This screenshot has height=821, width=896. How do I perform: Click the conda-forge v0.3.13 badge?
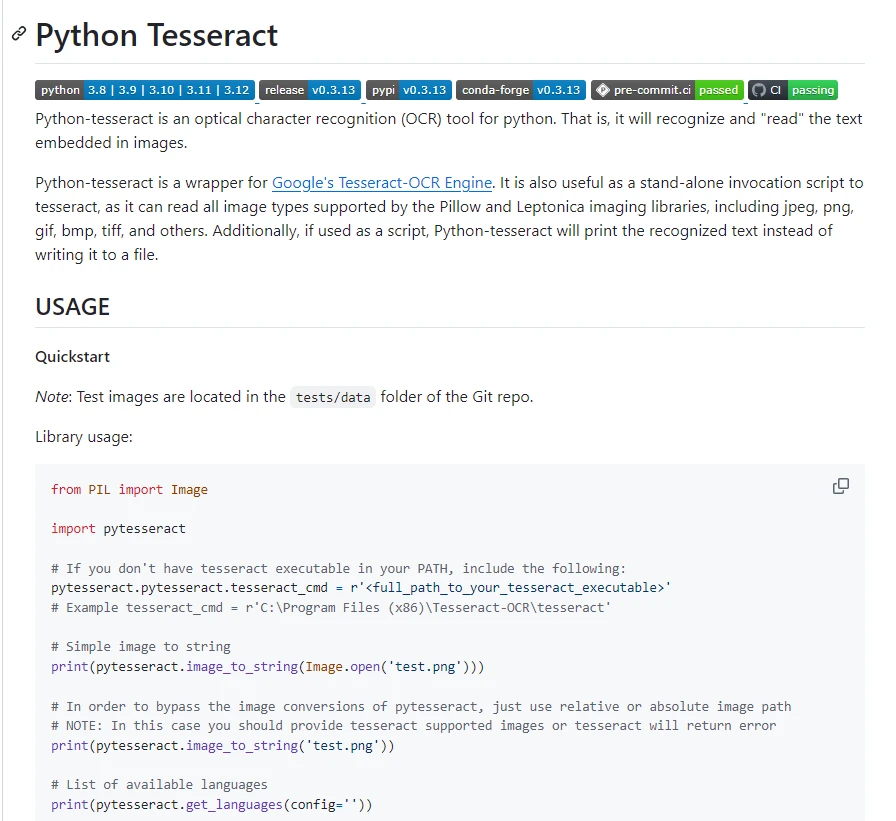(521, 90)
